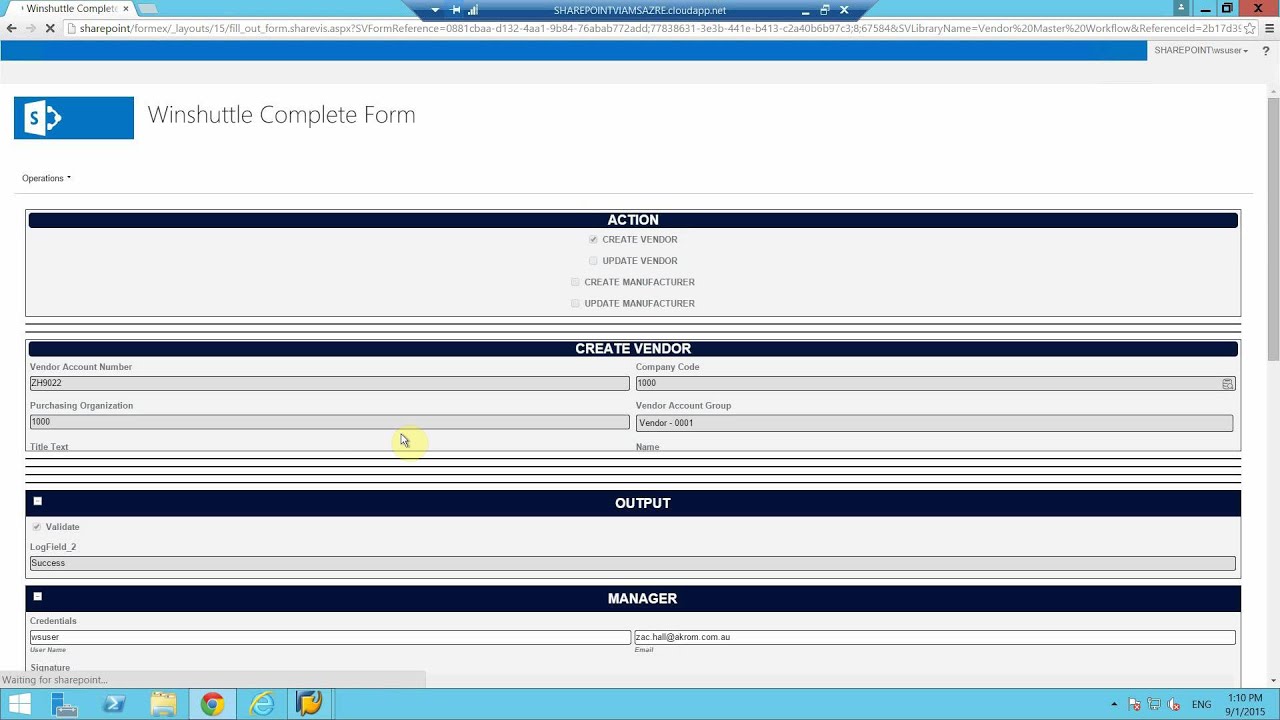Click the SharePoint help question mark
1280x720 pixels.
coord(1265,51)
